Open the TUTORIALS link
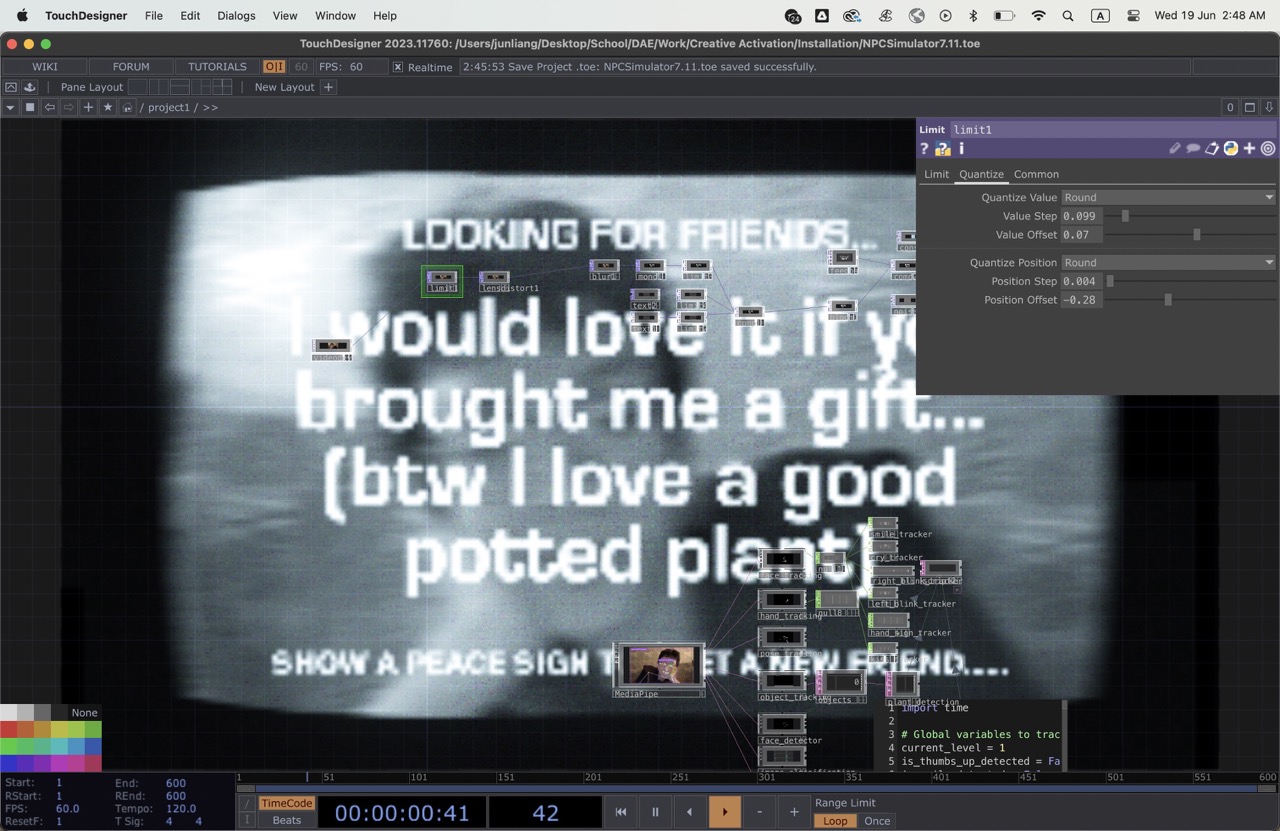Viewport: 1280px width, 831px height. (217, 67)
